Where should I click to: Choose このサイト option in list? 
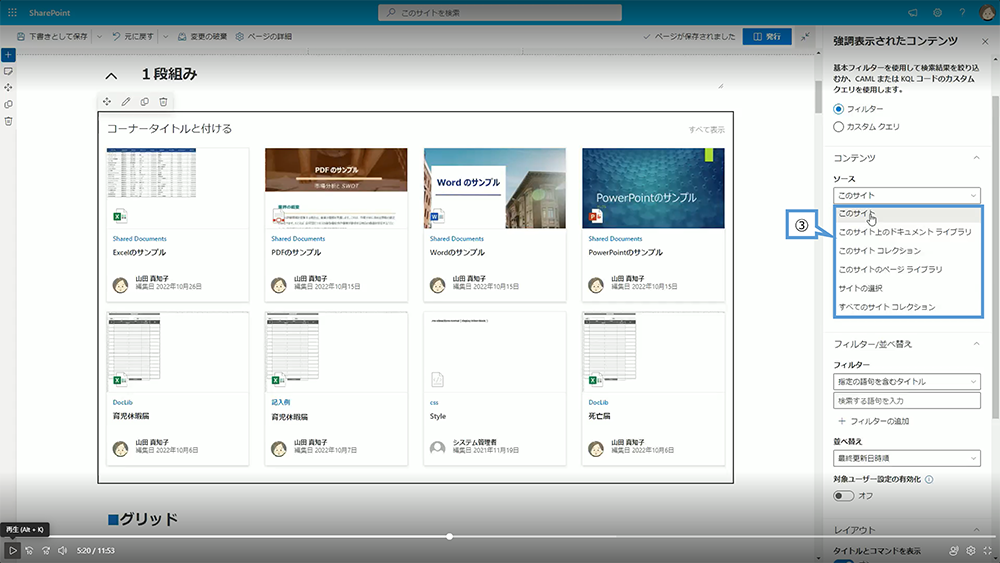coord(908,214)
